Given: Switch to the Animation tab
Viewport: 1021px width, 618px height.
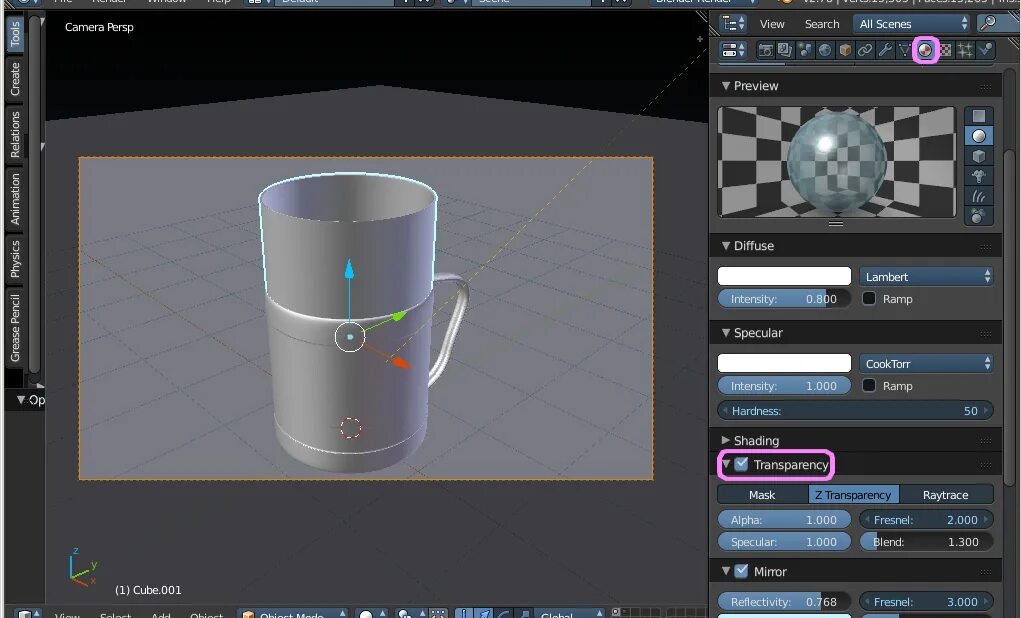Looking at the screenshot, I should pos(15,199).
